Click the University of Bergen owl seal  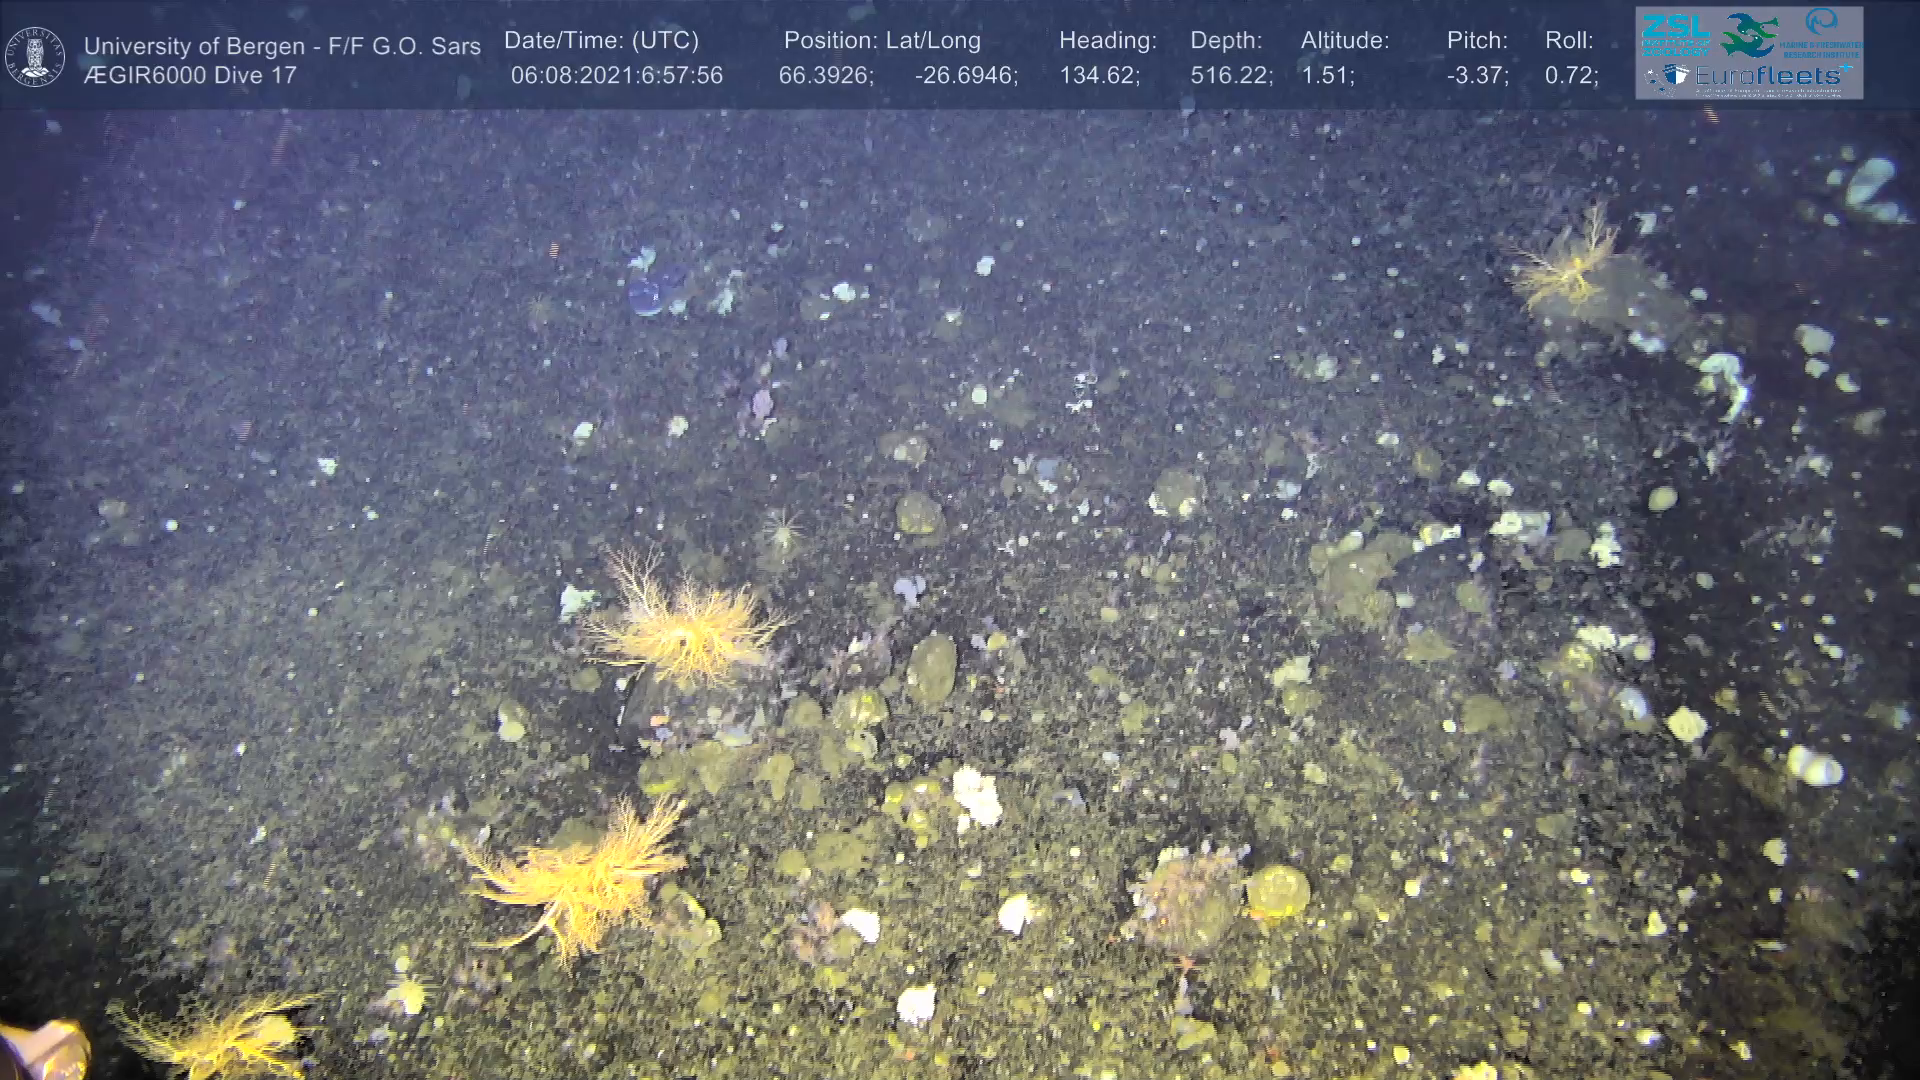coord(35,56)
